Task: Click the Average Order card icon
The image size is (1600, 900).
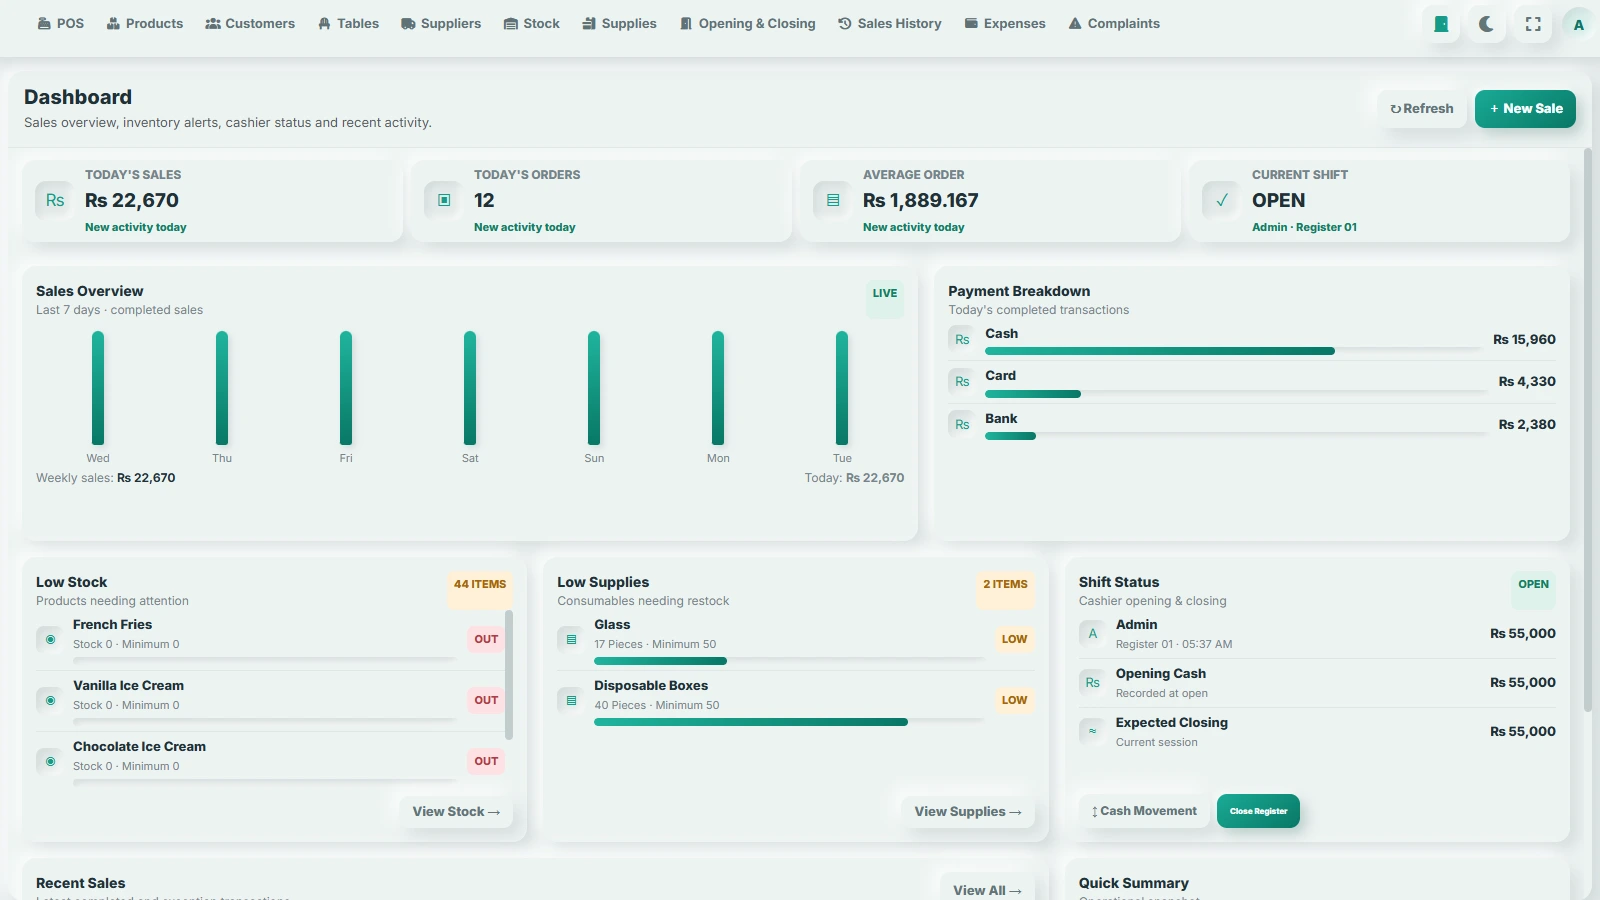Action: [x=833, y=200]
